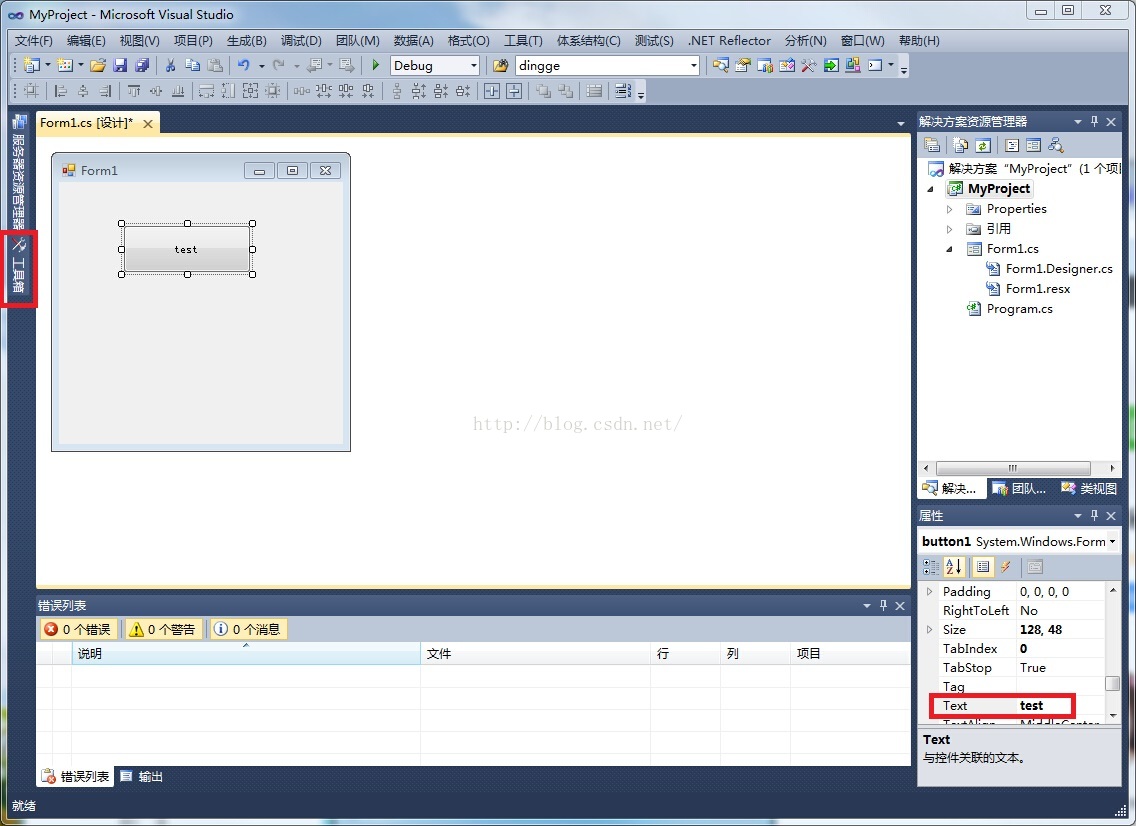Open the dingge find combo box dropdown

[x=693, y=66]
